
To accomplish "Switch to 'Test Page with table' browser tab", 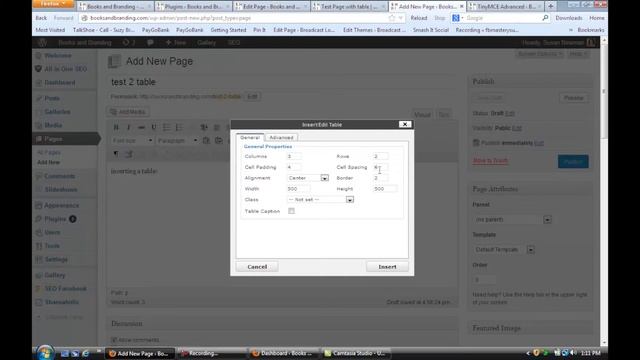I will point(349,7).
